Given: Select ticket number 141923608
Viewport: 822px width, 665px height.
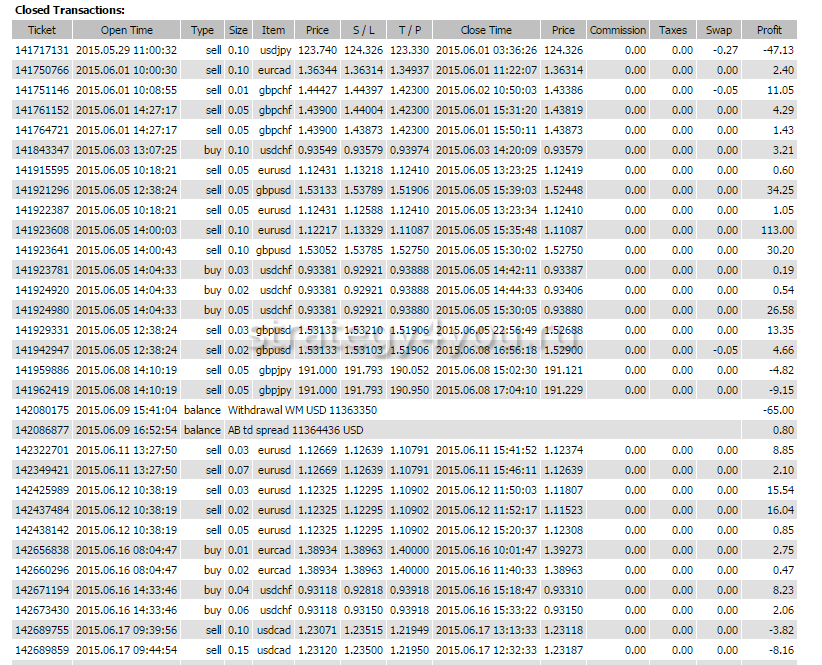Looking at the screenshot, I should 42,230.
